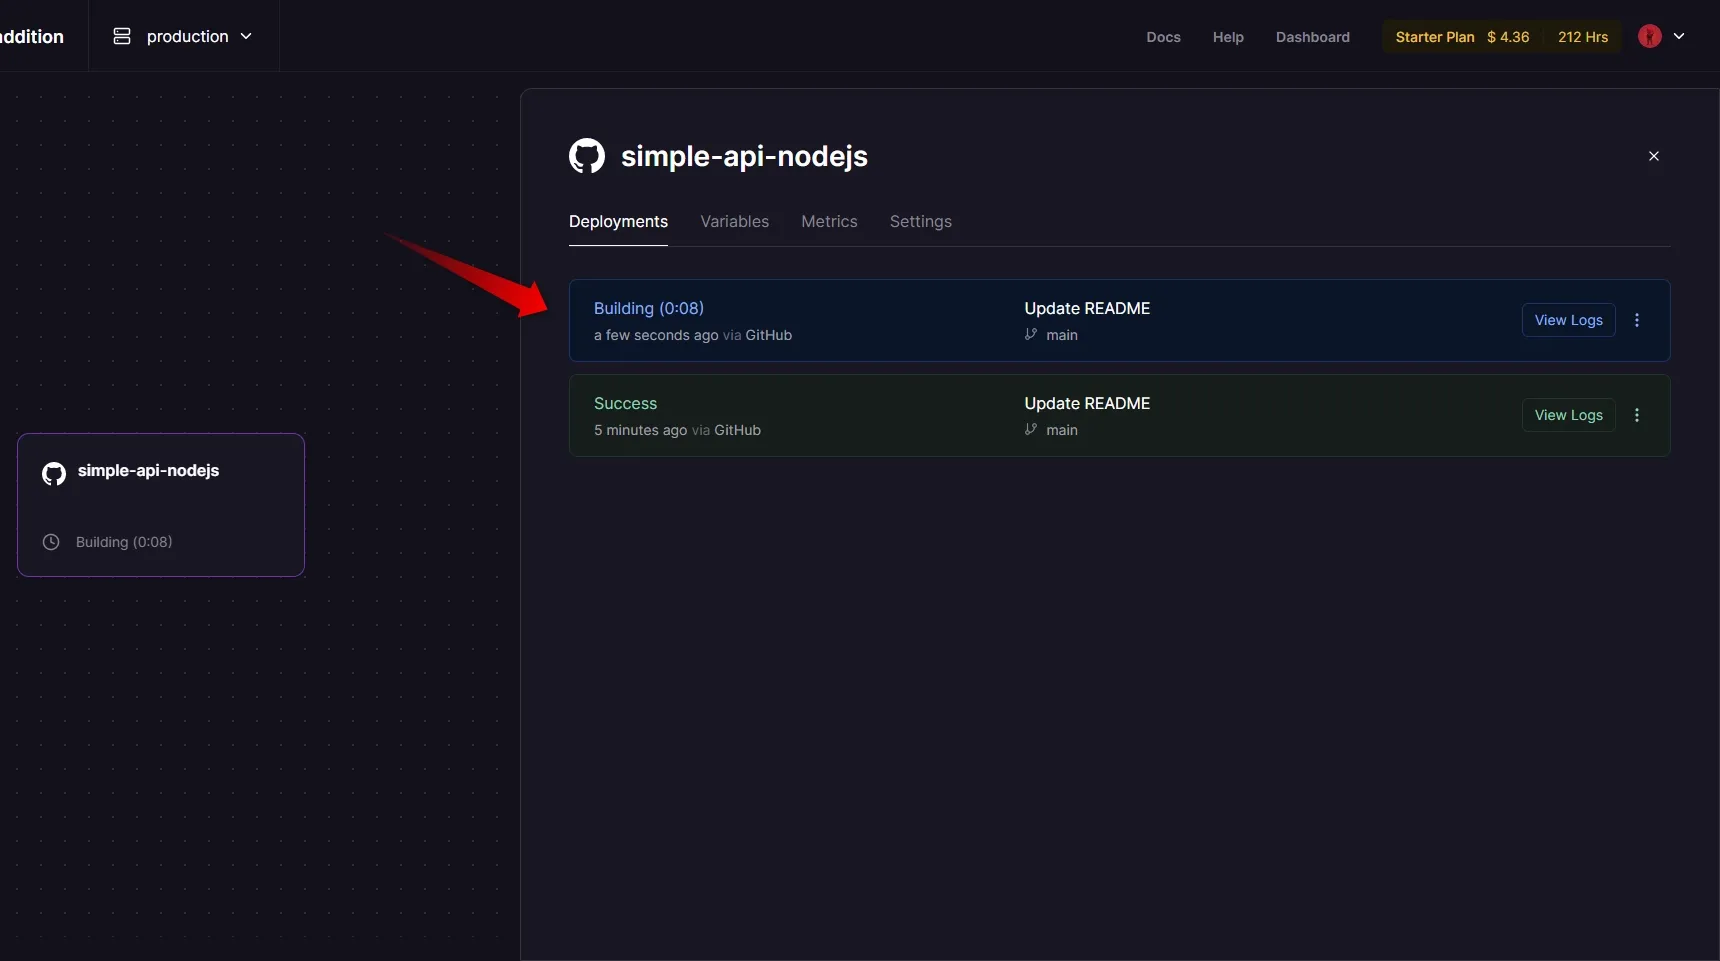
Task: Open the Docs link
Action: tap(1163, 37)
